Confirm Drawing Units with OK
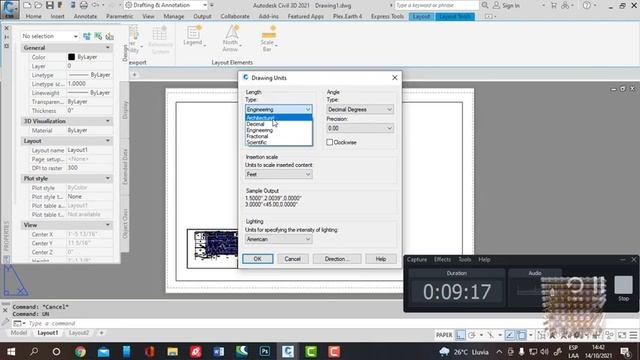Image resolution: width=640 pixels, height=360 pixels. [258, 259]
